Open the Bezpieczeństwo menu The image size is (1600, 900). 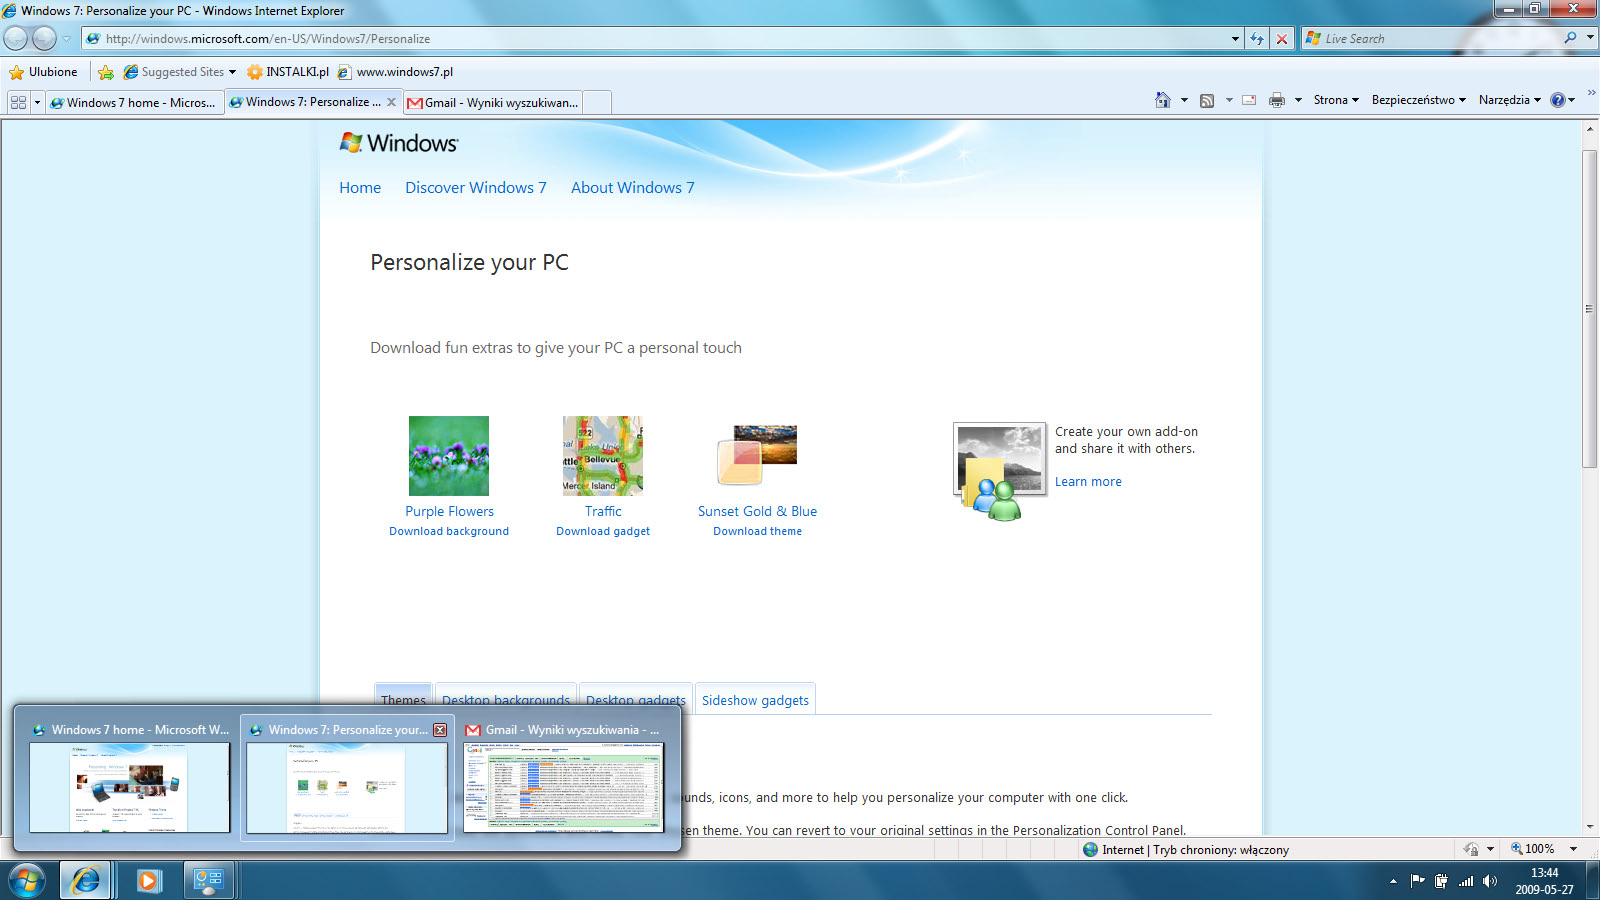click(x=1418, y=100)
